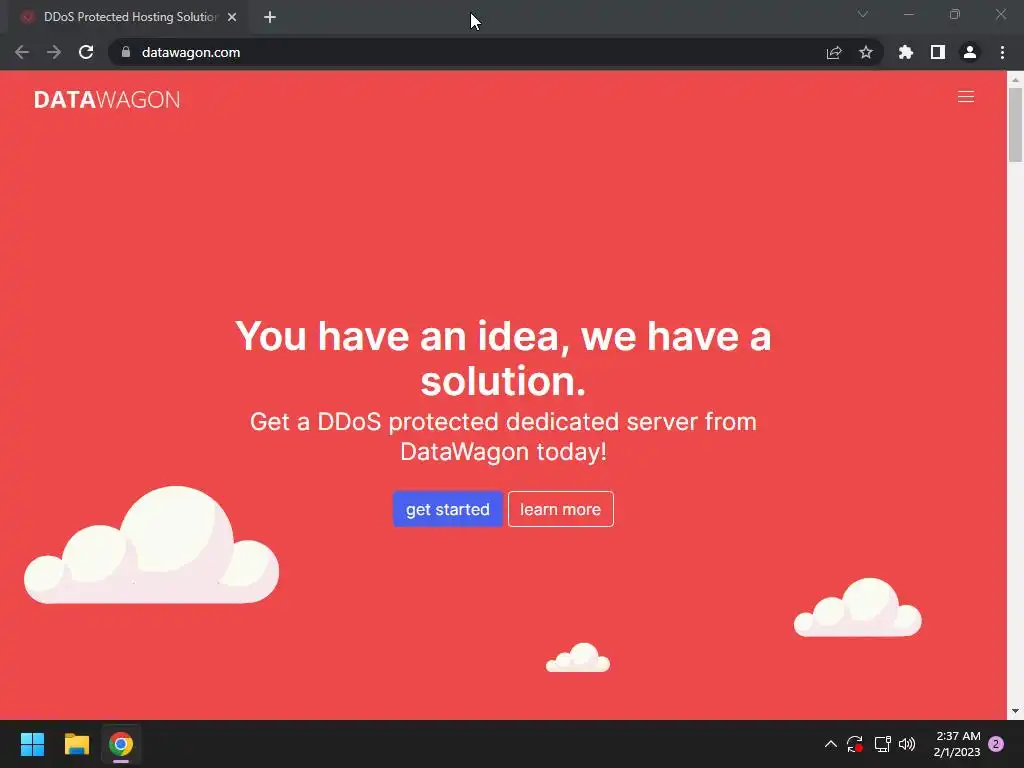Click the sync status tray icon
1024x768 pixels.
click(x=855, y=744)
